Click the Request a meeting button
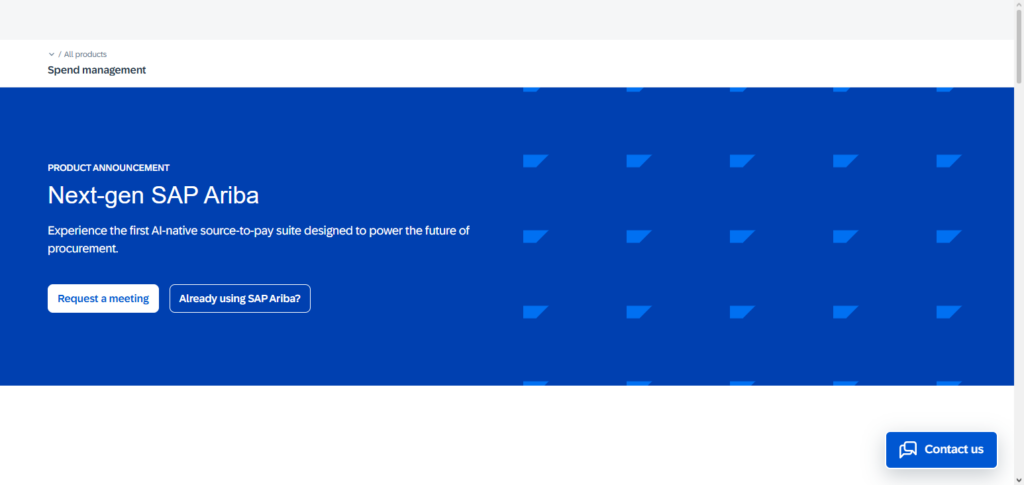The image size is (1024, 485). 103,298
